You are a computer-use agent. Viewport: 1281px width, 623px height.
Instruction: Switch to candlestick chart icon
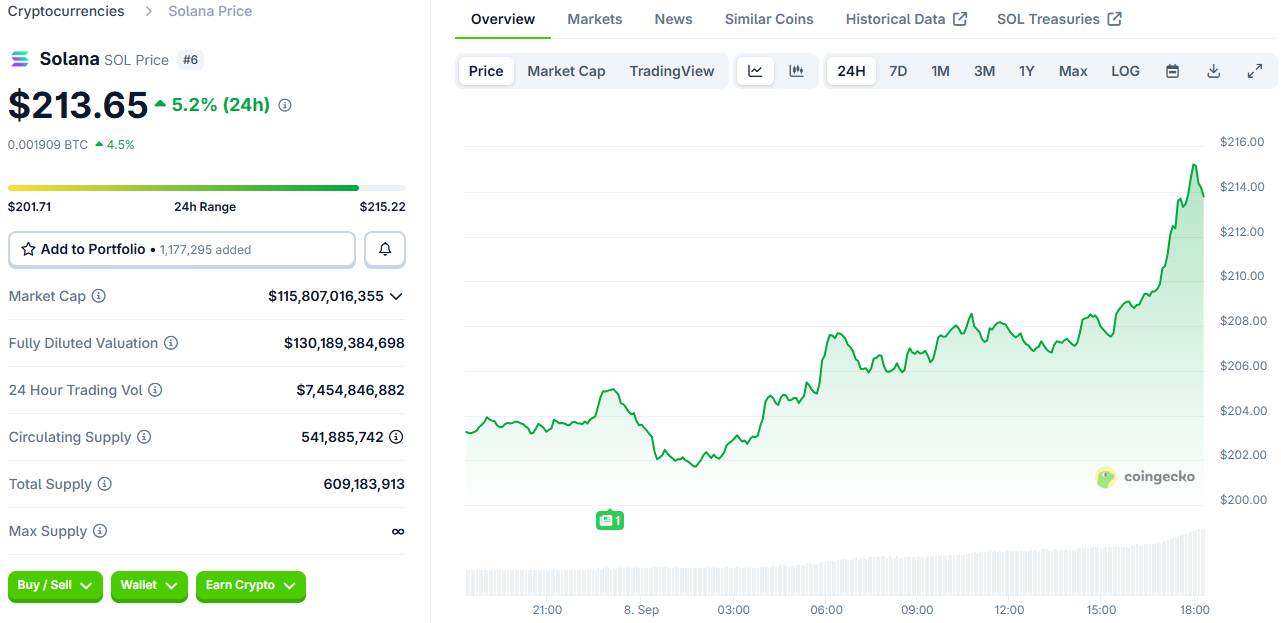click(796, 71)
